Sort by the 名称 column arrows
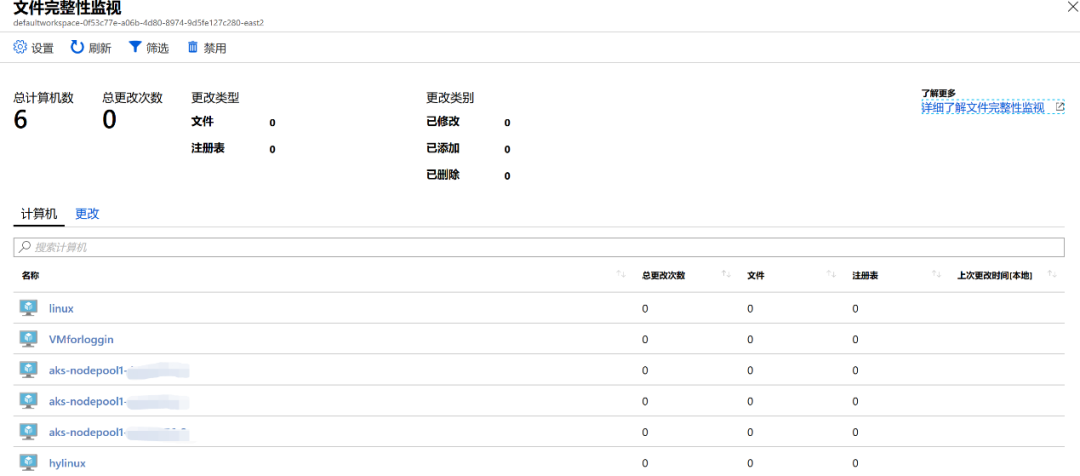This screenshot has width=1080, height=476. [621, 275]
